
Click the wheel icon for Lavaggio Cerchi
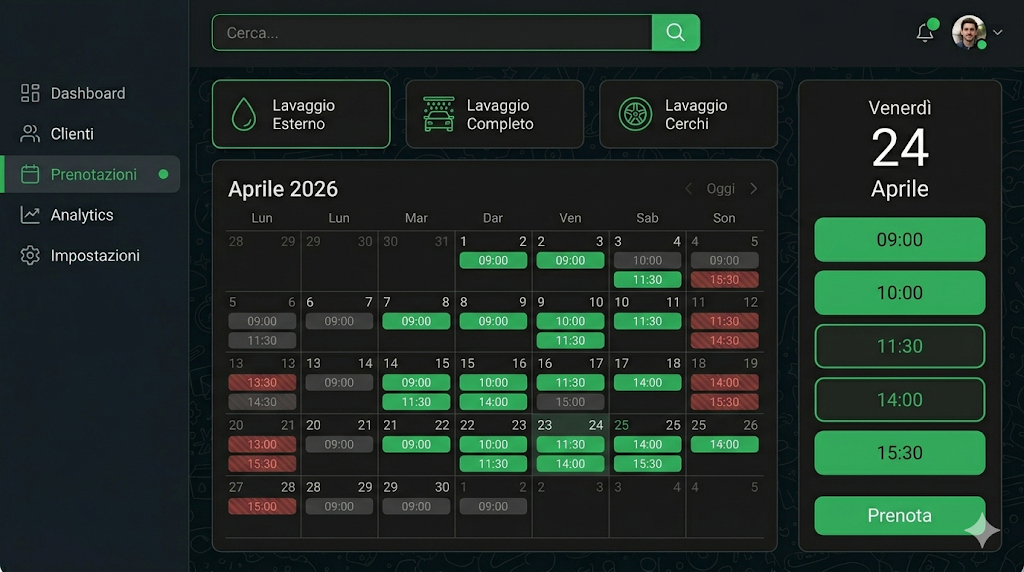tap(635, 114)
